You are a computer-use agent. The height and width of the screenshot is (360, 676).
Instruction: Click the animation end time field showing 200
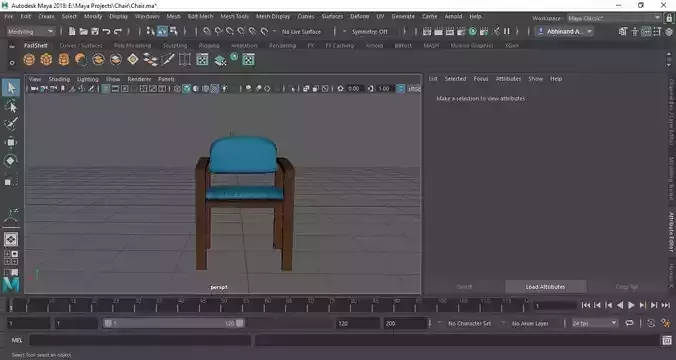404,323
